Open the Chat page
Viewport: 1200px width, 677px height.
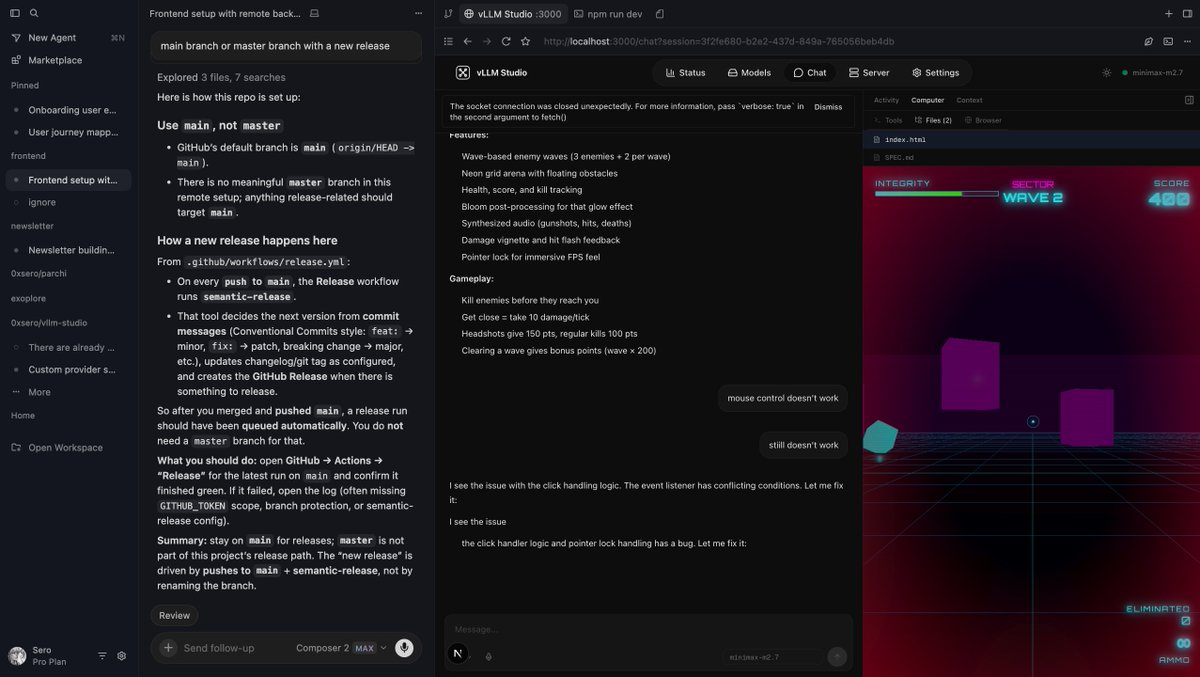(810, 72)
